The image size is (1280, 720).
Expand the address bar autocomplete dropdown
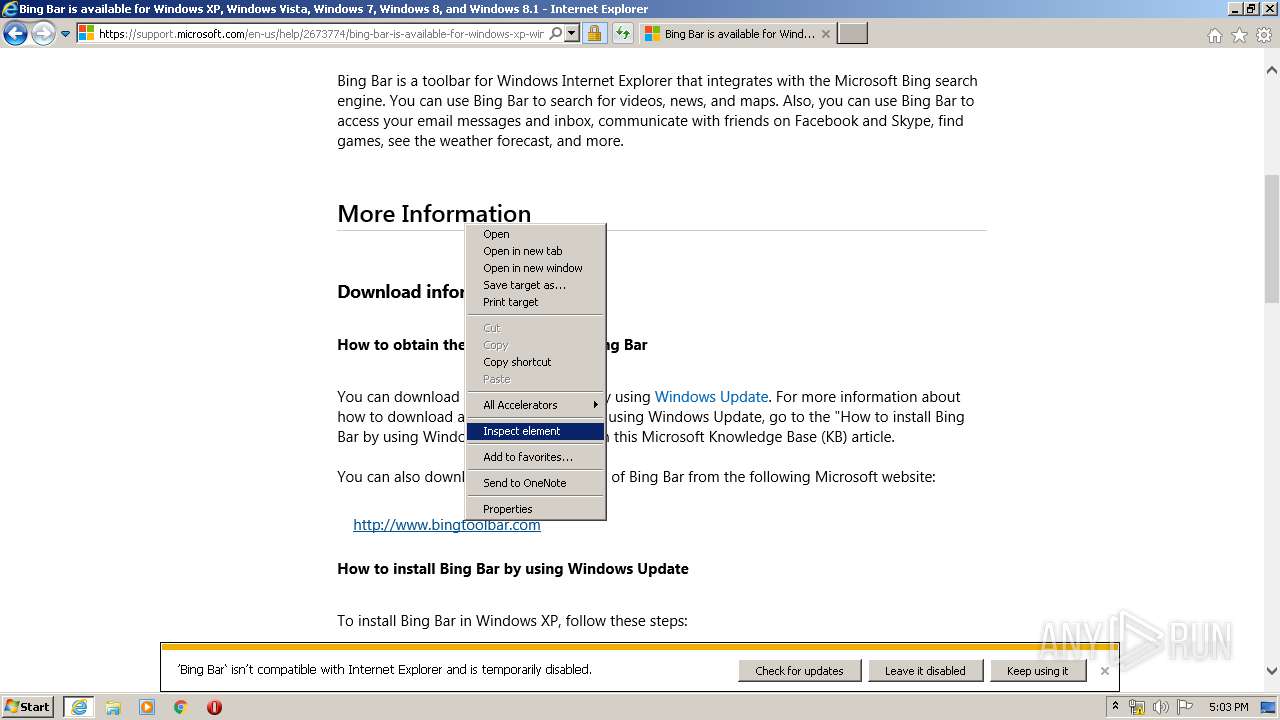pos(572,34)
